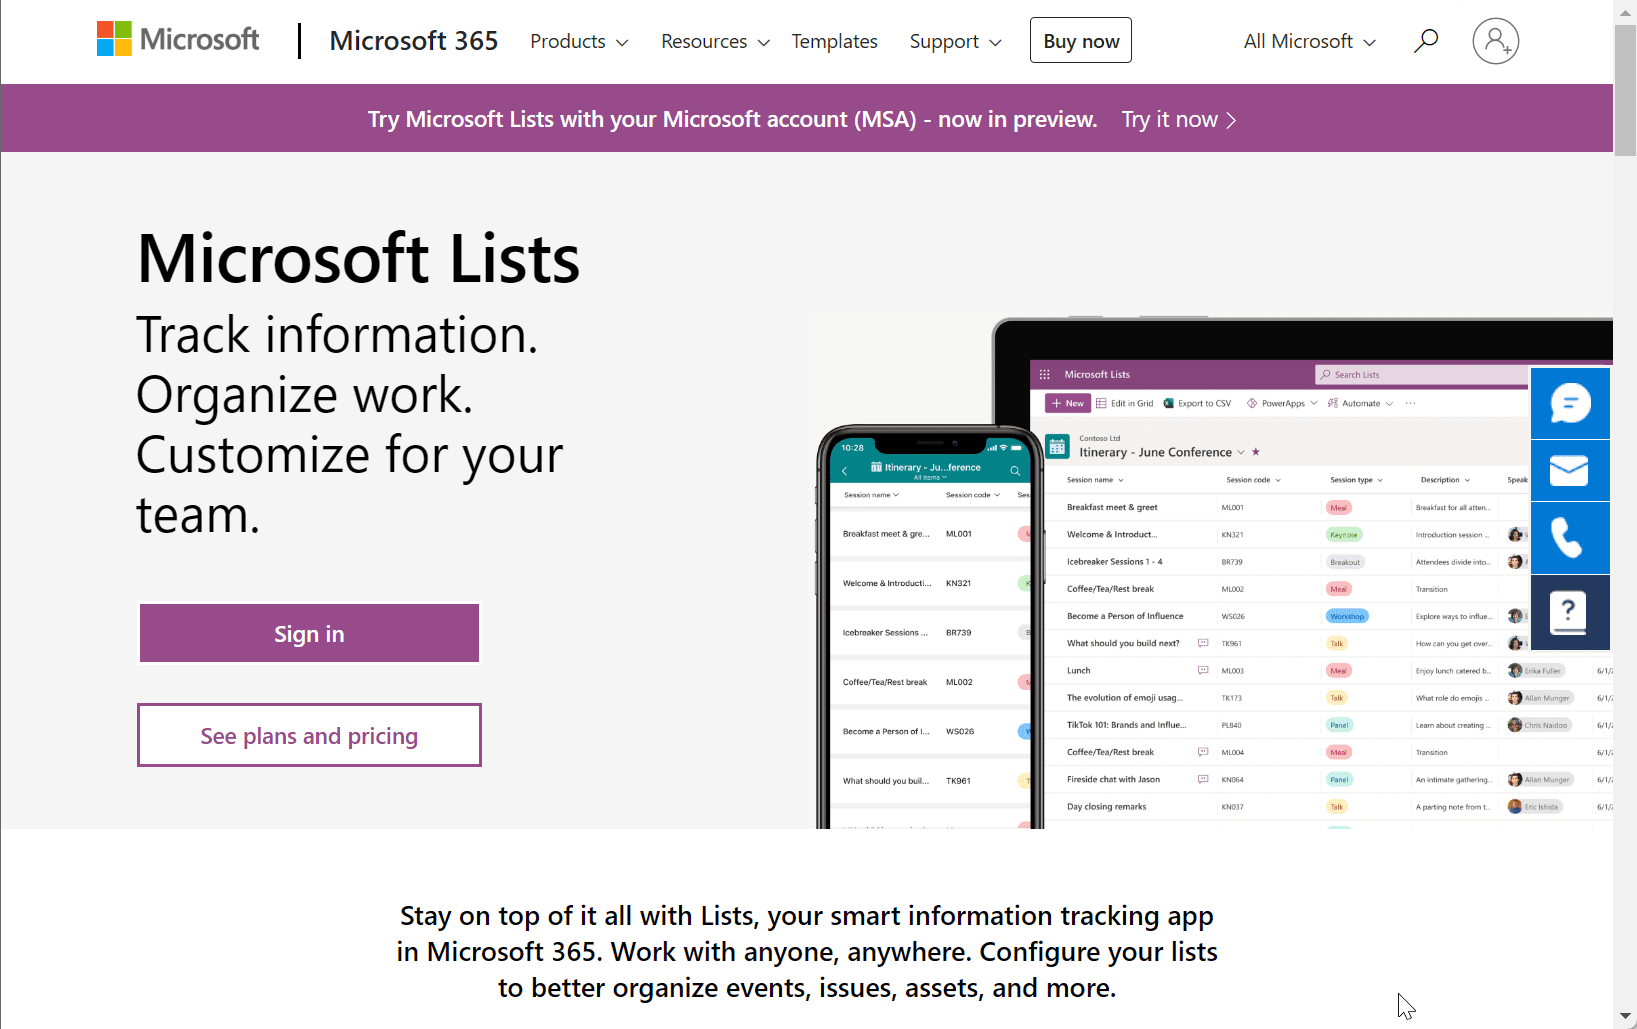The height and width of the screenshot is (1029, 1637).
Task: Click the Buy now button
Action: pos(1081,40)
